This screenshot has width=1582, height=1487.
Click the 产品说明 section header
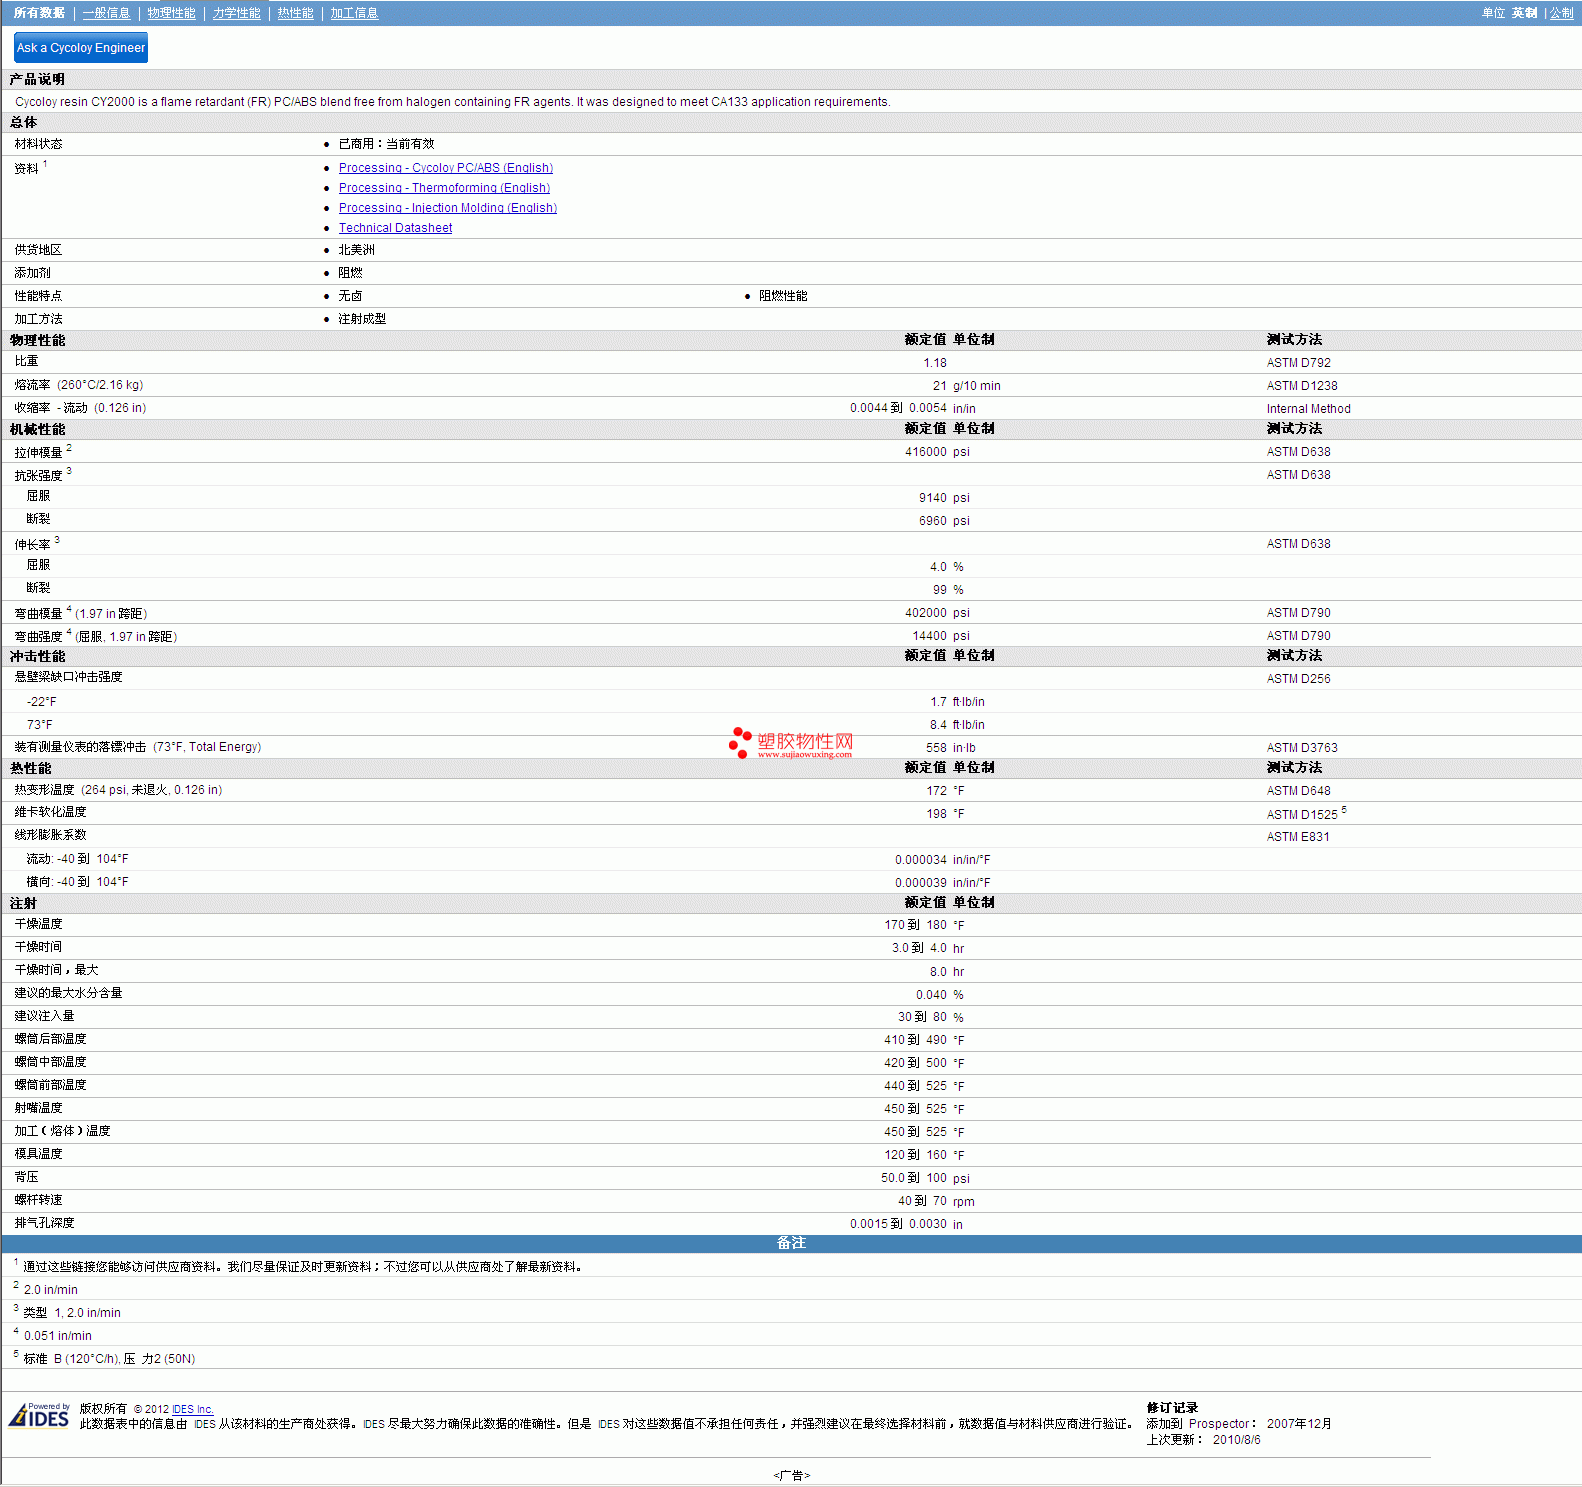point(37,79)
